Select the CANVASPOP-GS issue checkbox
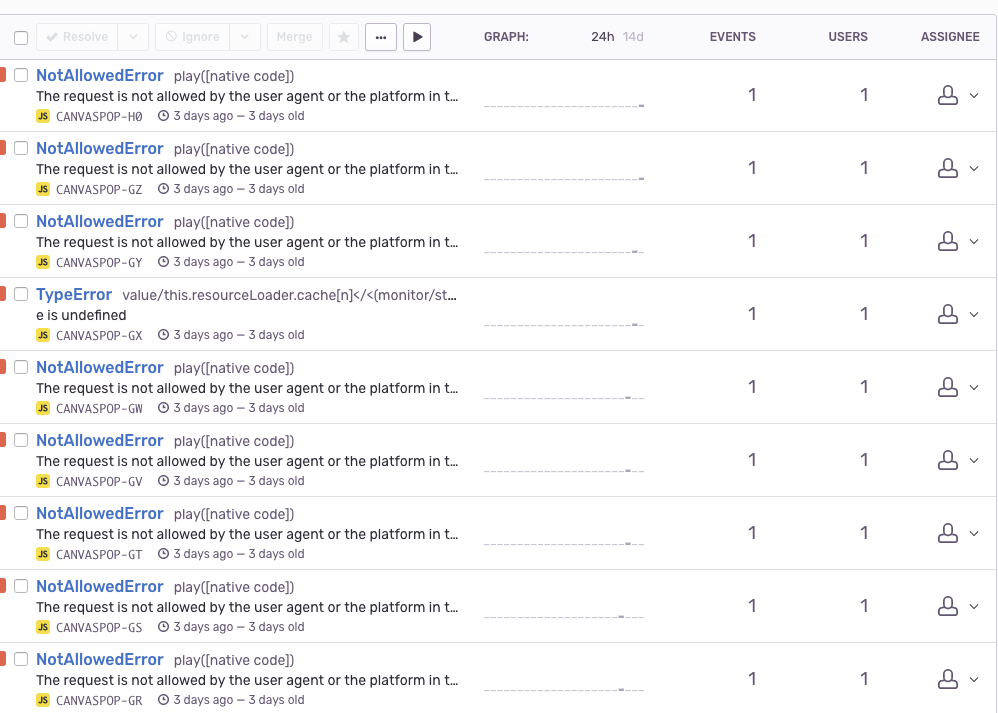 (21, 586)
